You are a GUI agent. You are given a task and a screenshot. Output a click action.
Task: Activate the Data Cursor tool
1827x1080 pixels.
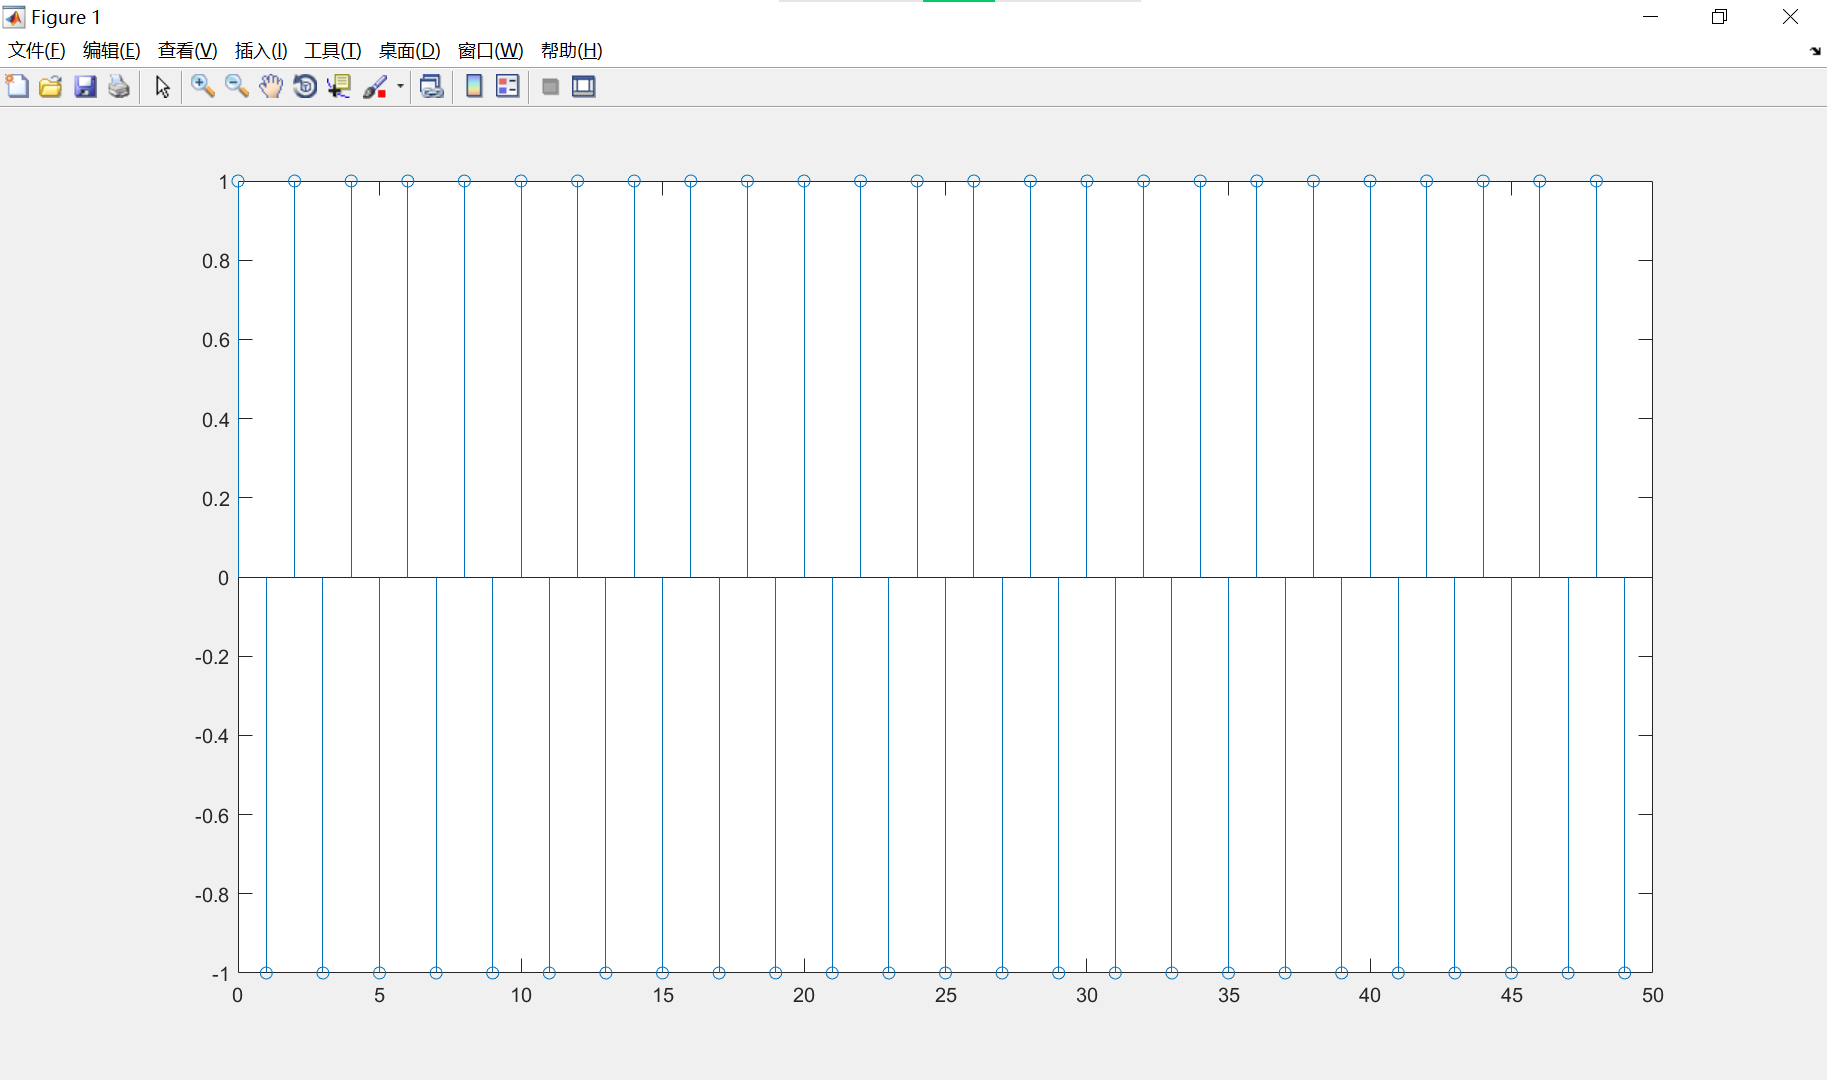click(x=339, y=87)
